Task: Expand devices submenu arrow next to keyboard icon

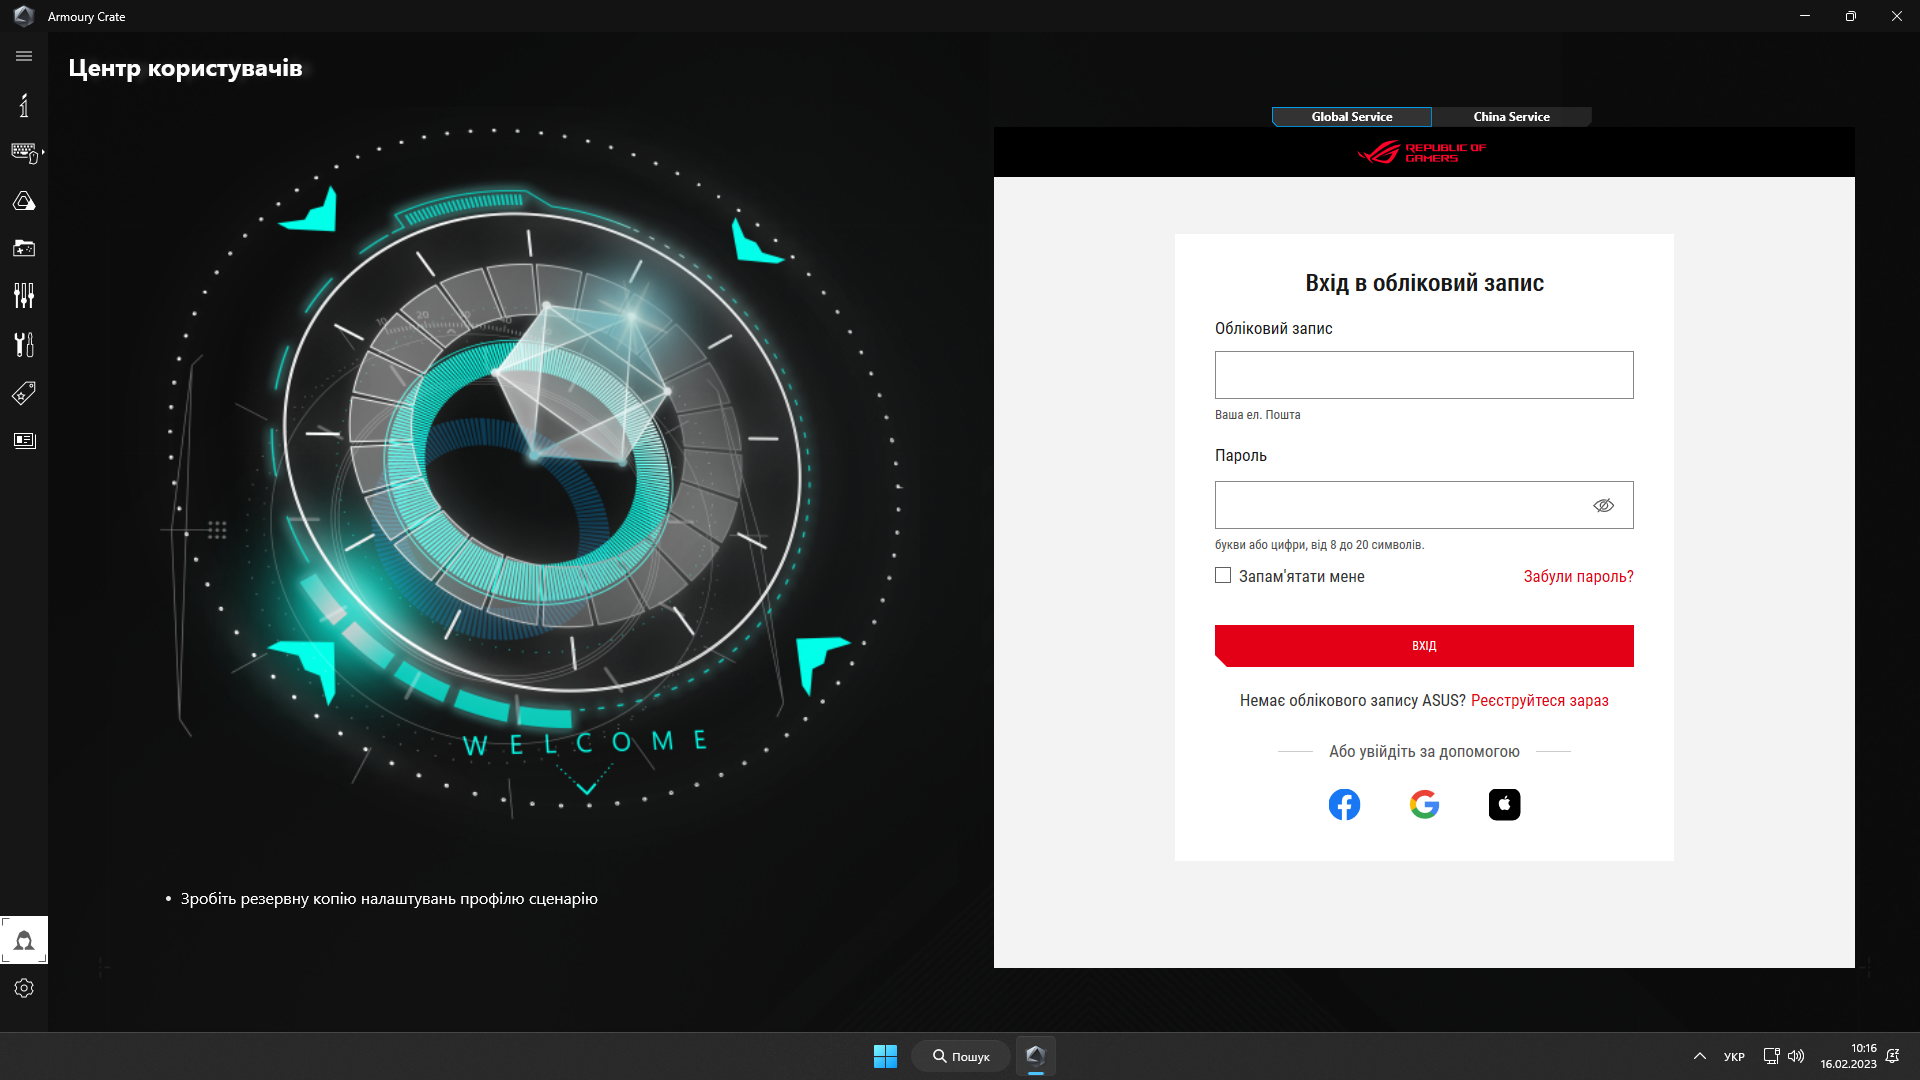Action: pyautogui.click(x=43, y=152)
